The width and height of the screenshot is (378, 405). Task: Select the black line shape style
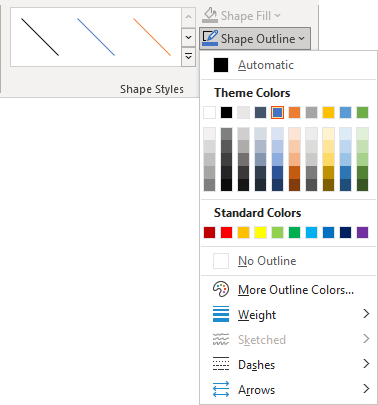[40, 37]
